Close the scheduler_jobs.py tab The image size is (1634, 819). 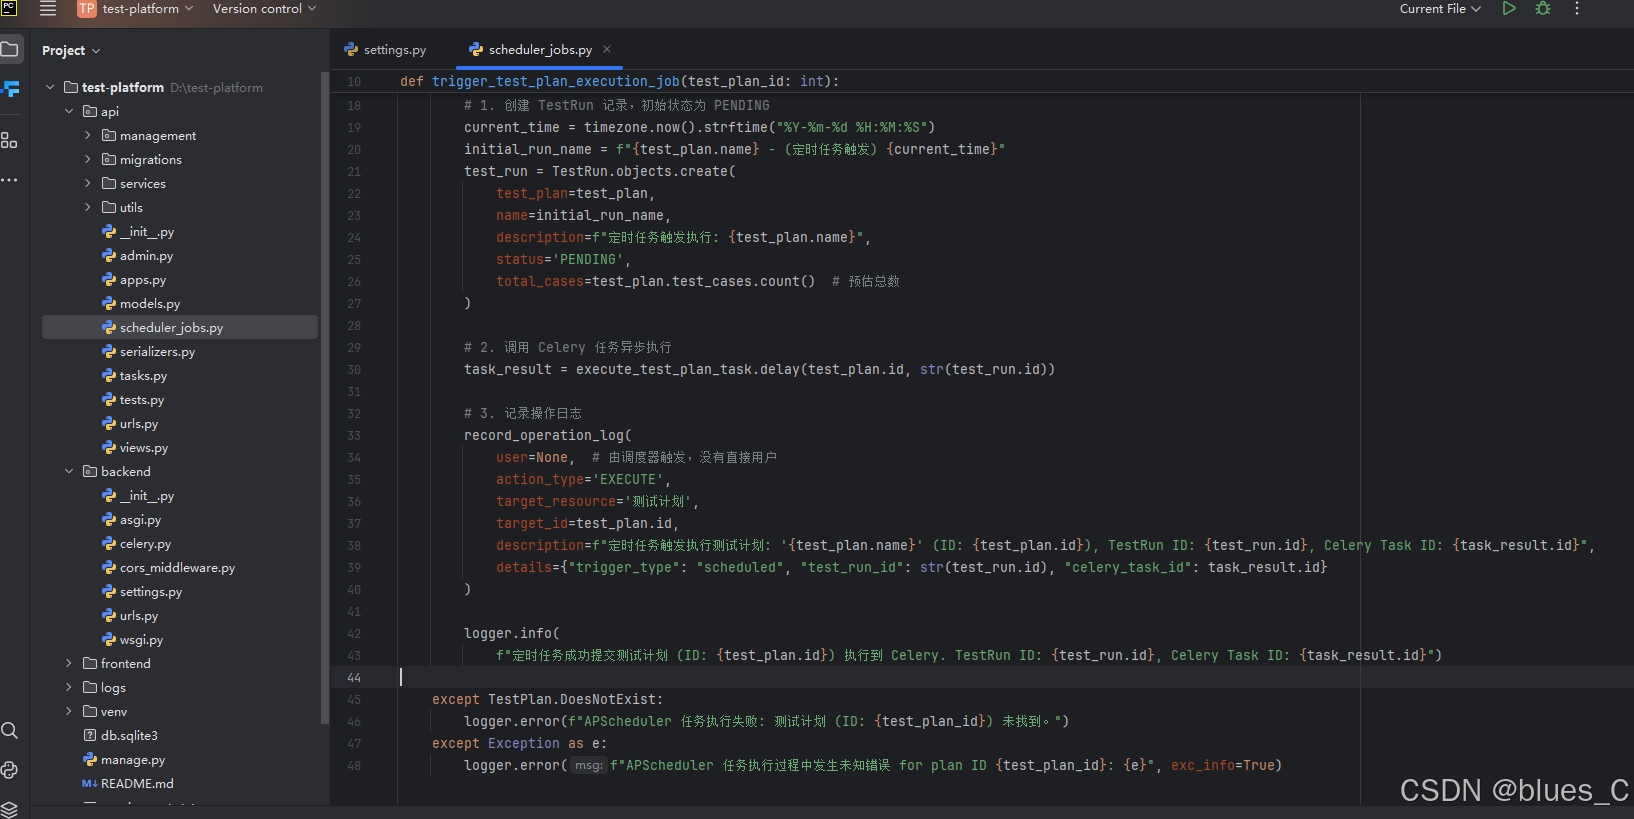point(607,49)
